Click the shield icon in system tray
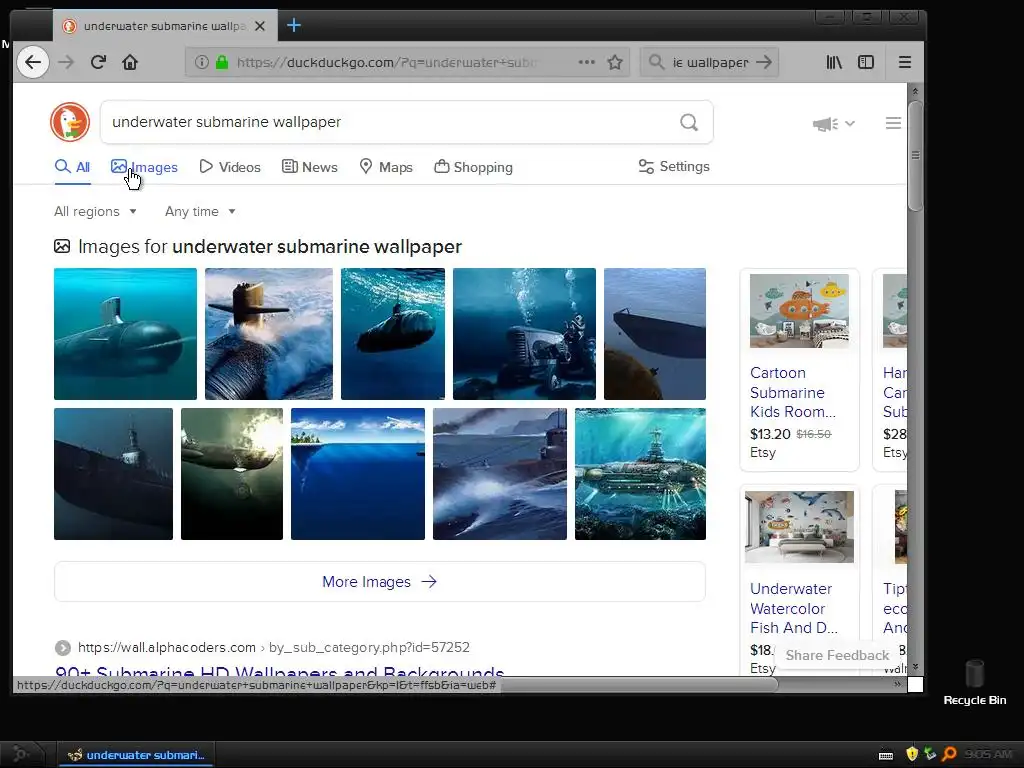Viewport: 1024px width, 768px height. (912, 754)
